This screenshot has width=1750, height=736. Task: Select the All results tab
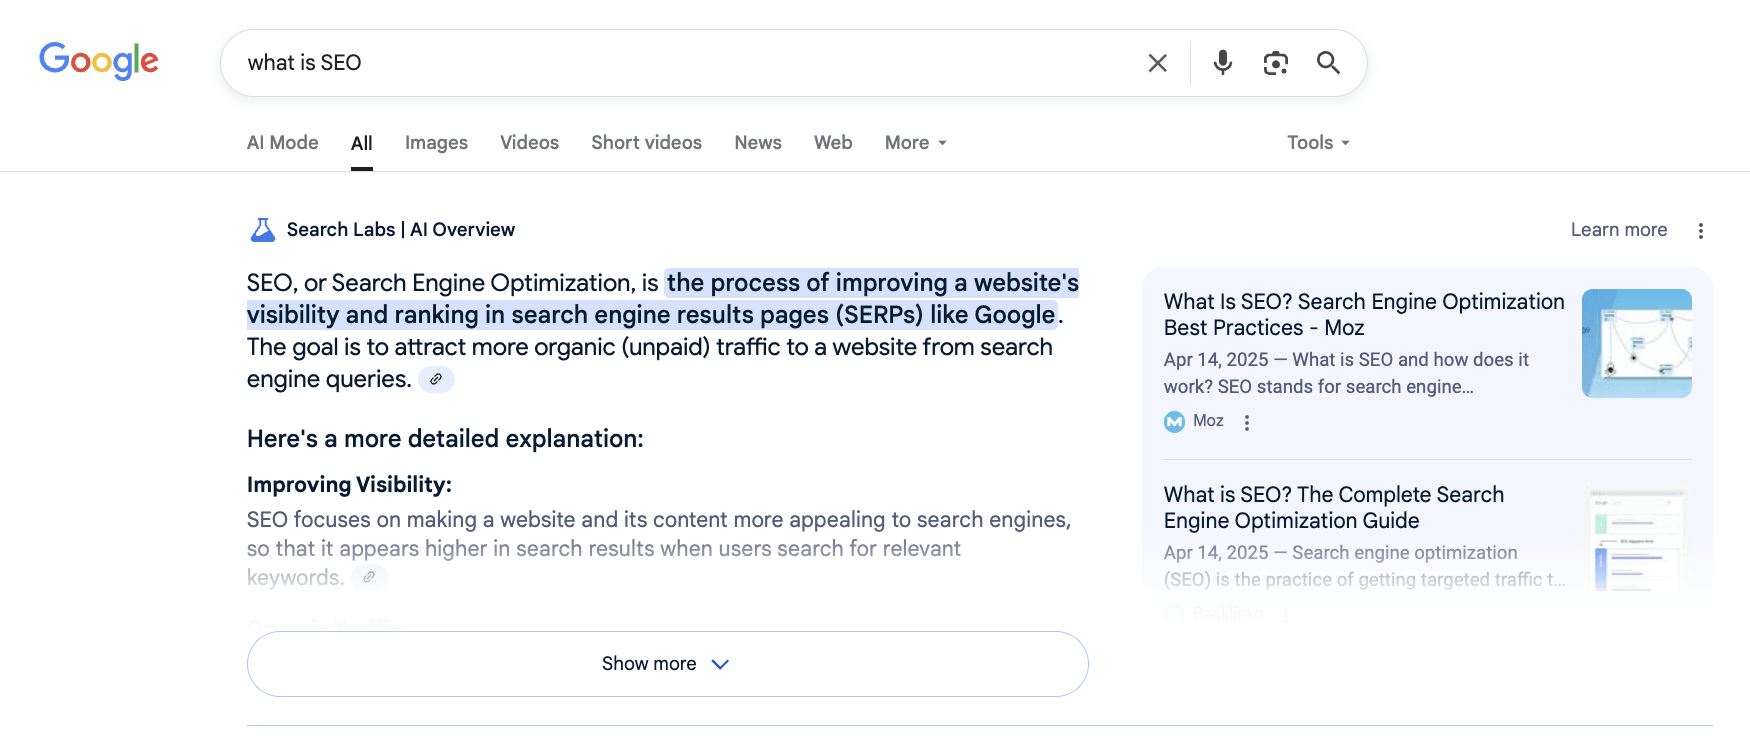(362, 143)
